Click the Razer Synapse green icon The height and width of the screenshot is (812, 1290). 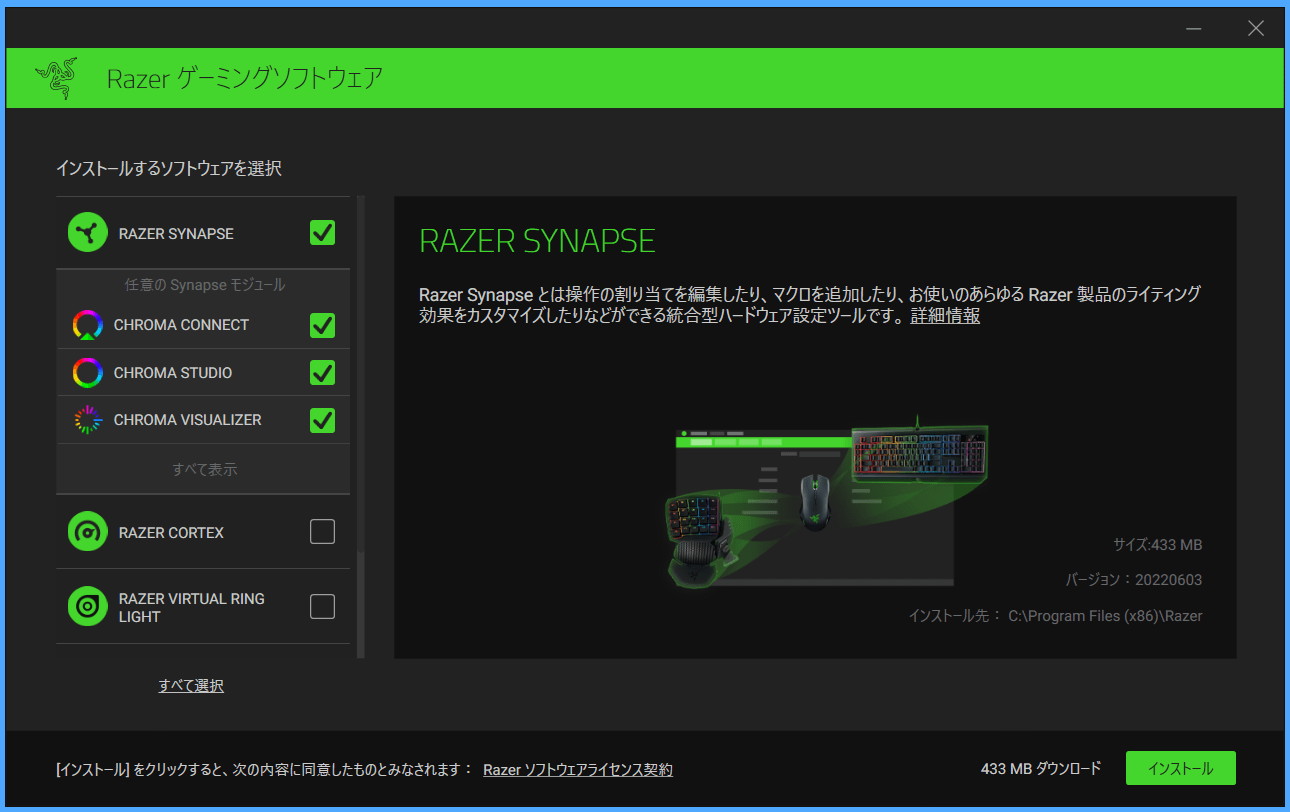(88, 233)
